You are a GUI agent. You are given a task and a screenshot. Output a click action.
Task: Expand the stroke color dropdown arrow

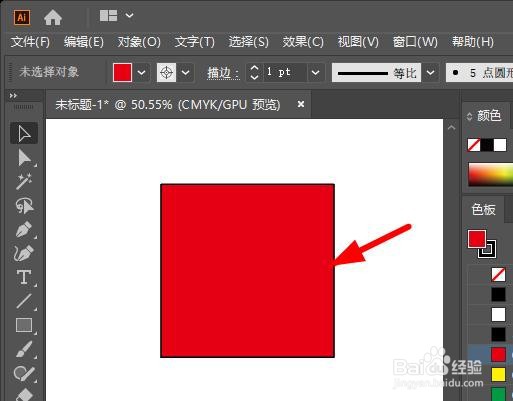[186, 72]
